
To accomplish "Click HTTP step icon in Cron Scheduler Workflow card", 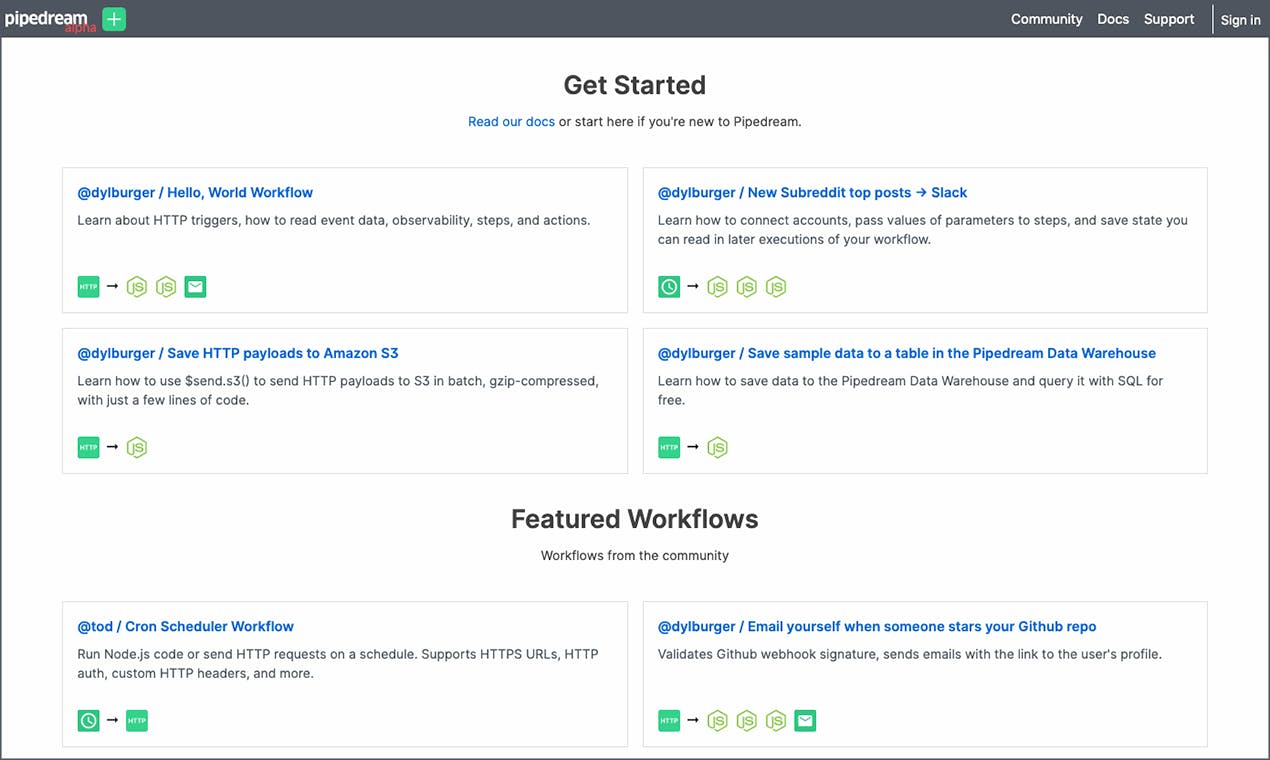I will 137,720.
